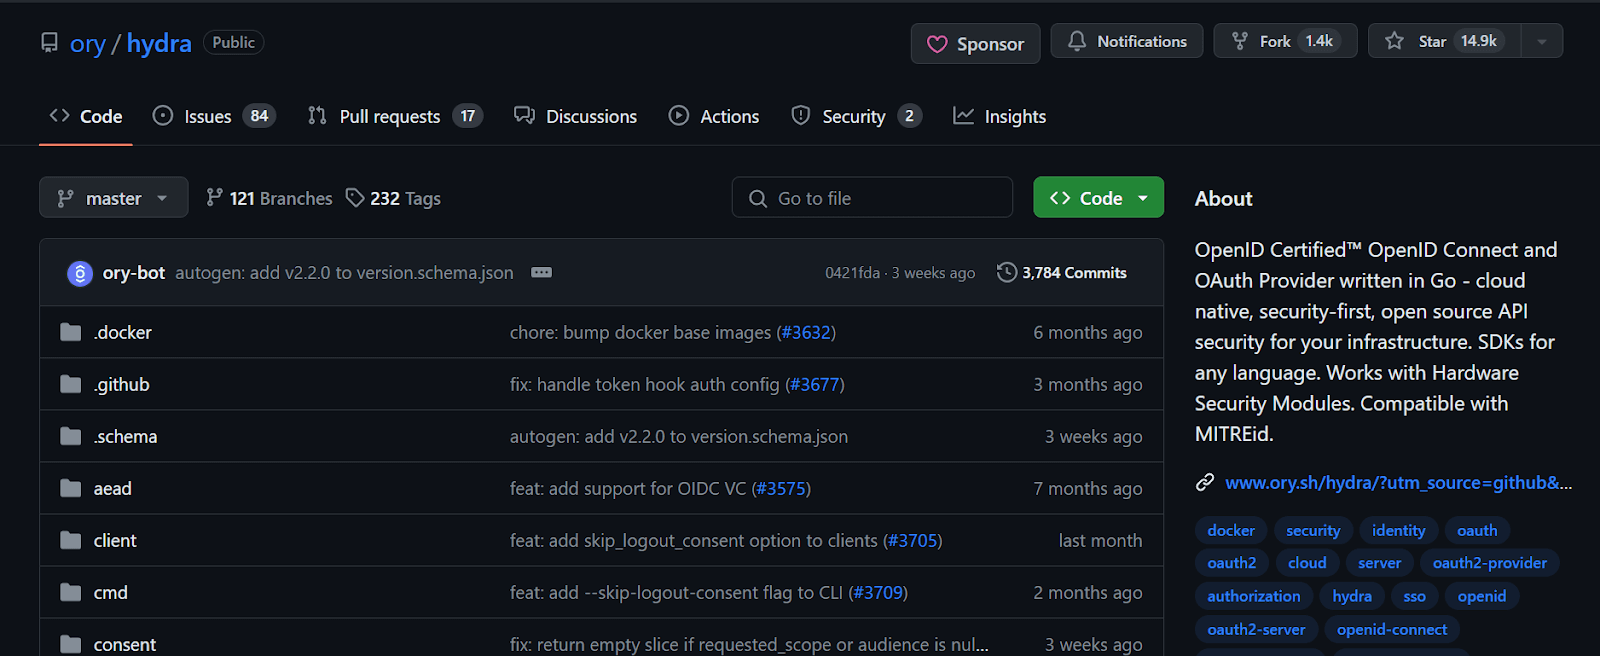Open the Star lists dropdown arrow
Image resolution: width=1600 pixels, height=656 pixels.
[x=1542, y=41]
